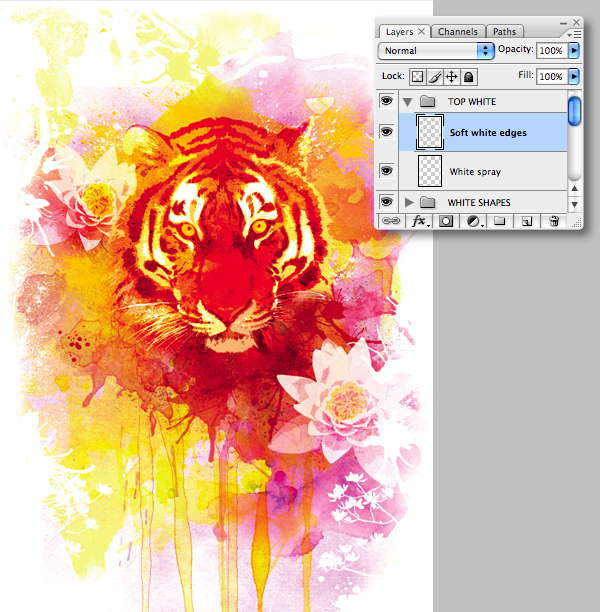Hide the Soft white edges layer

(386, 132)
